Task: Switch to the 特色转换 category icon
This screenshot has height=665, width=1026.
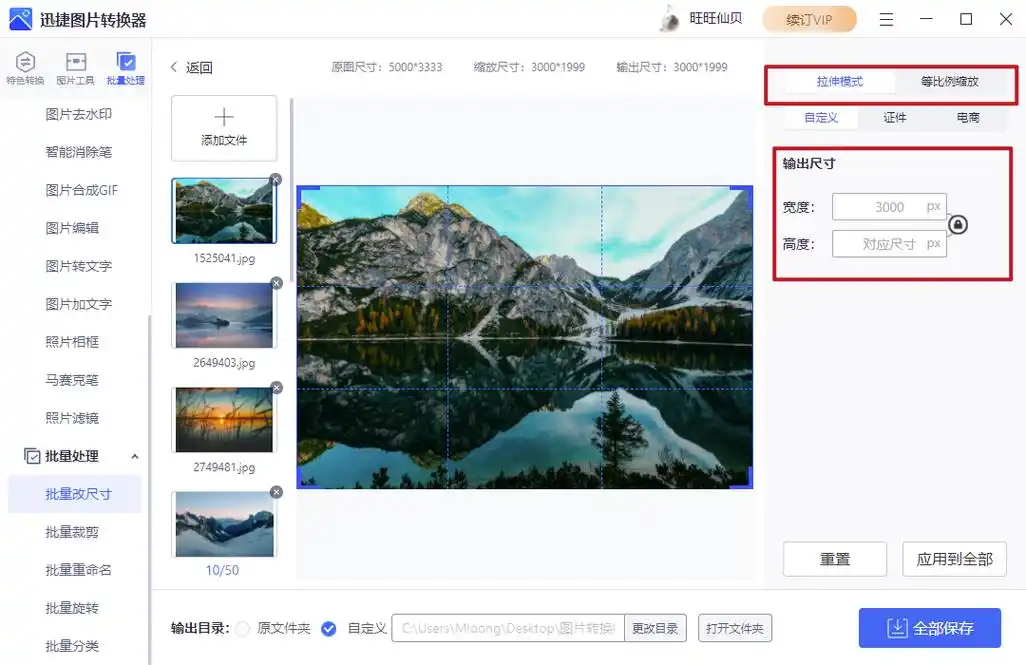Action: coord(24,67)
